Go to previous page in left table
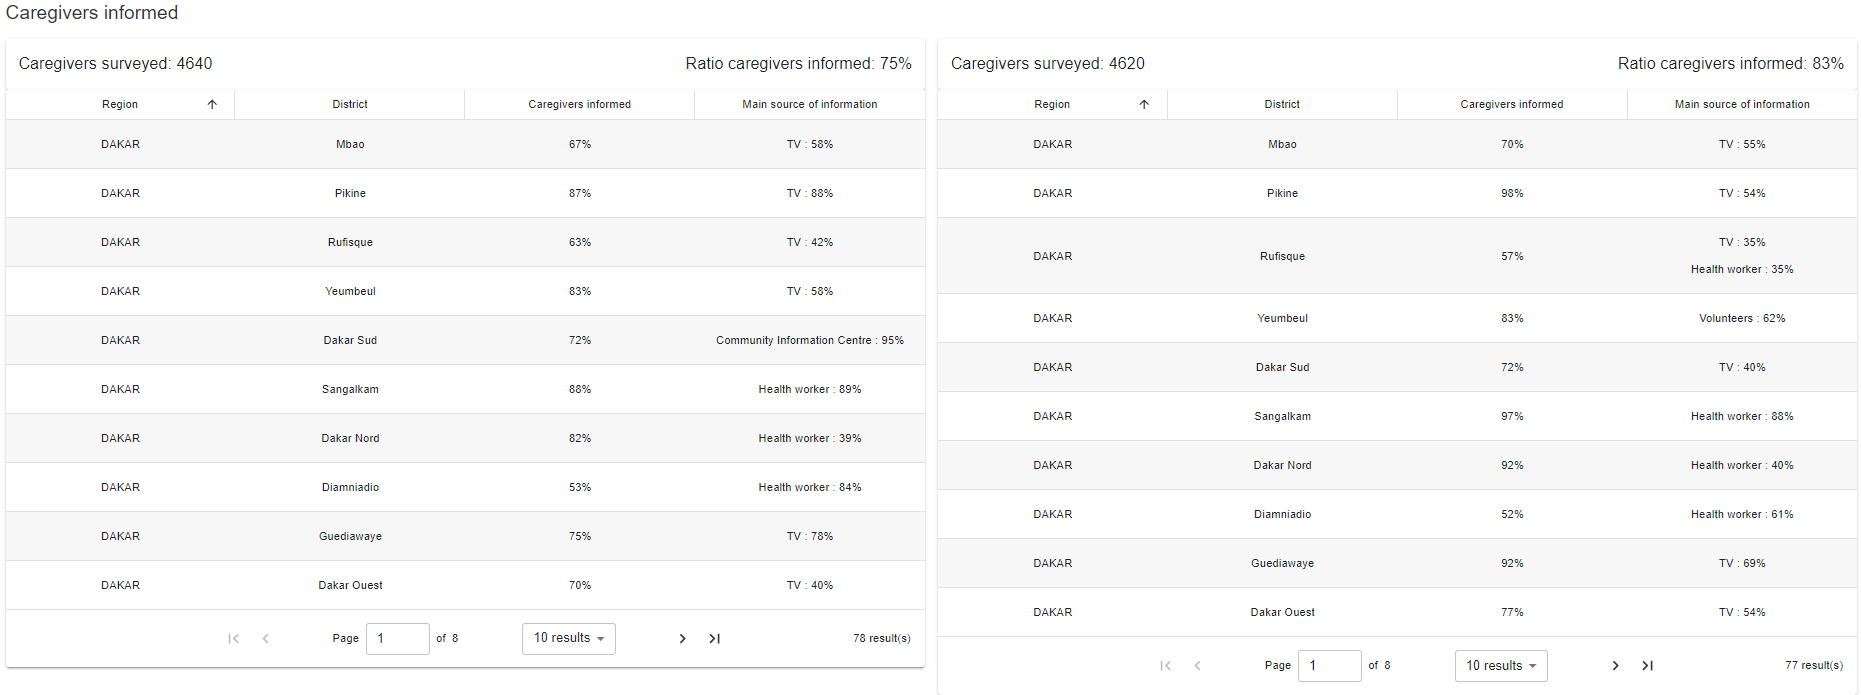This screenshot has height=695, width=1861. point(265,638)
